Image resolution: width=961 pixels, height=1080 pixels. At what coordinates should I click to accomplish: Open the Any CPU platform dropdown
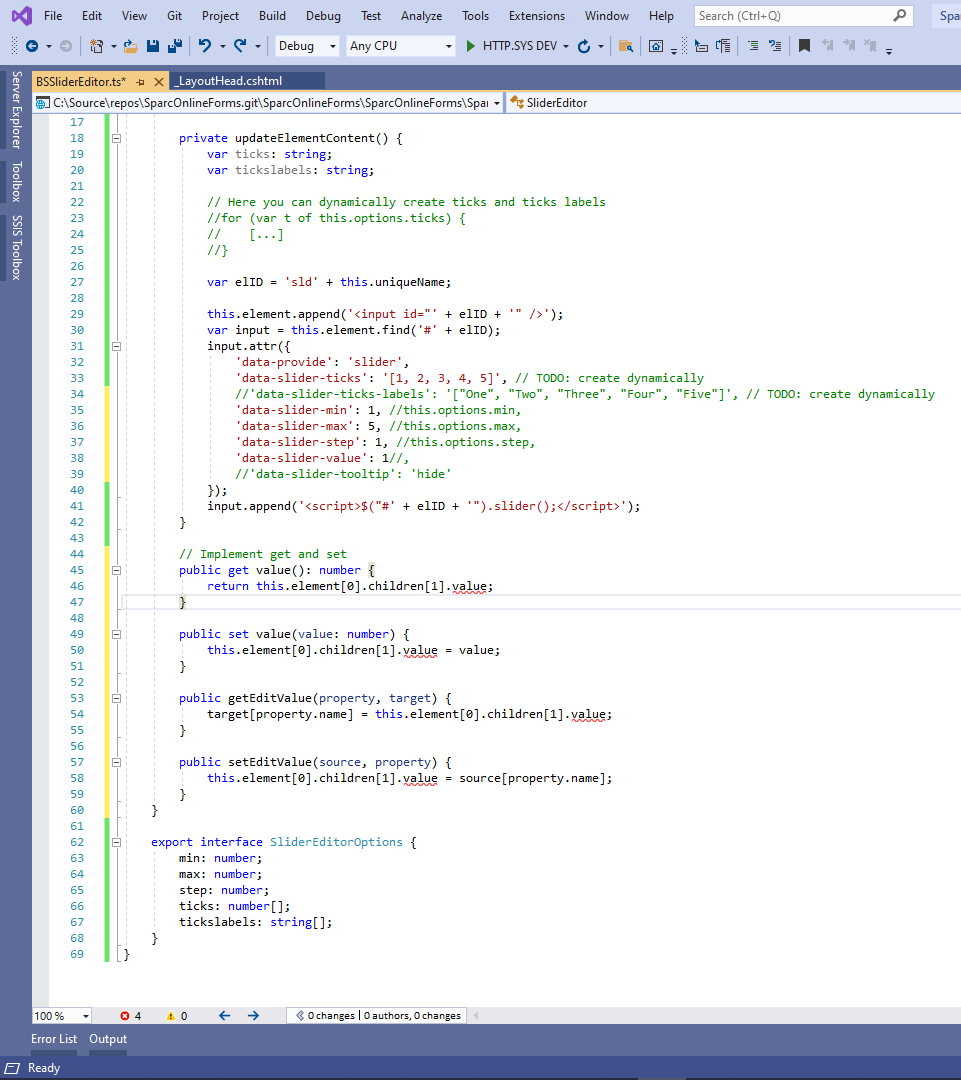click(x=400, y=46)
